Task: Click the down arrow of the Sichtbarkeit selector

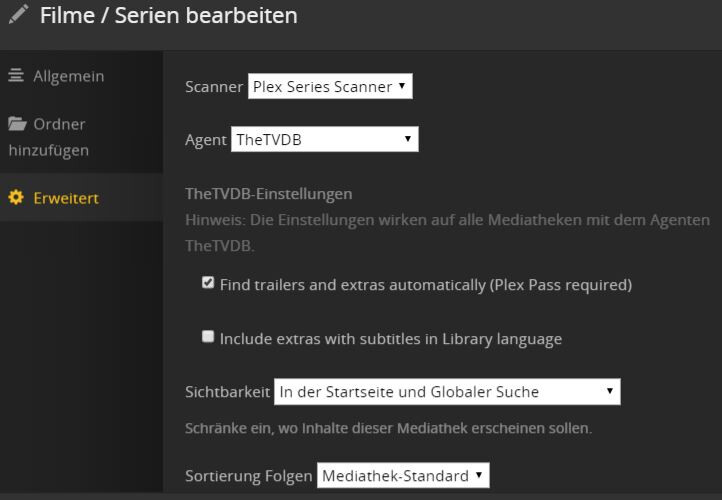Action: pos(610,391)
